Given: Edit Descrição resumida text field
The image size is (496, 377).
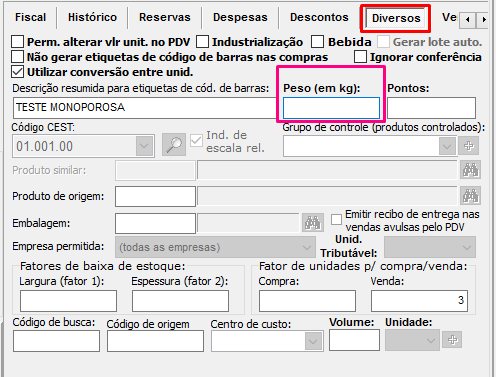Looking at the screenshot, I should pos(145,108).
